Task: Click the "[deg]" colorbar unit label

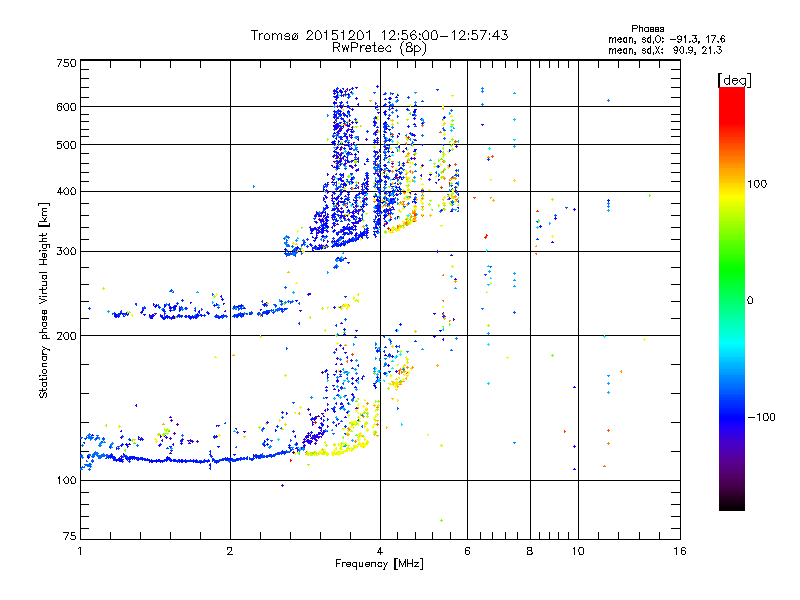Action: click(x=734, y=80)
